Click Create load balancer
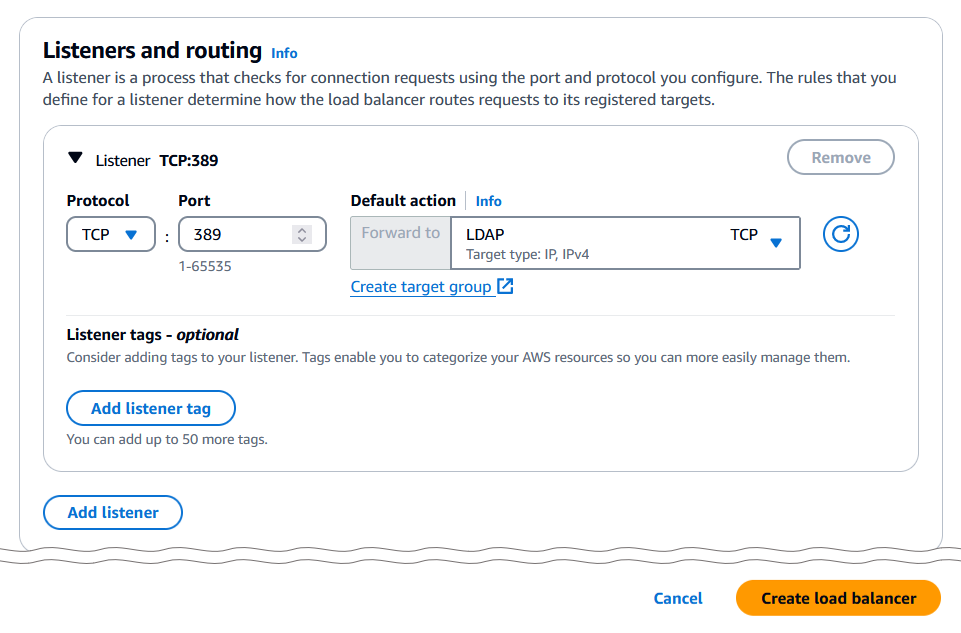Image resolution: width=961 pixels, height=633 pixels. point(838,598)
